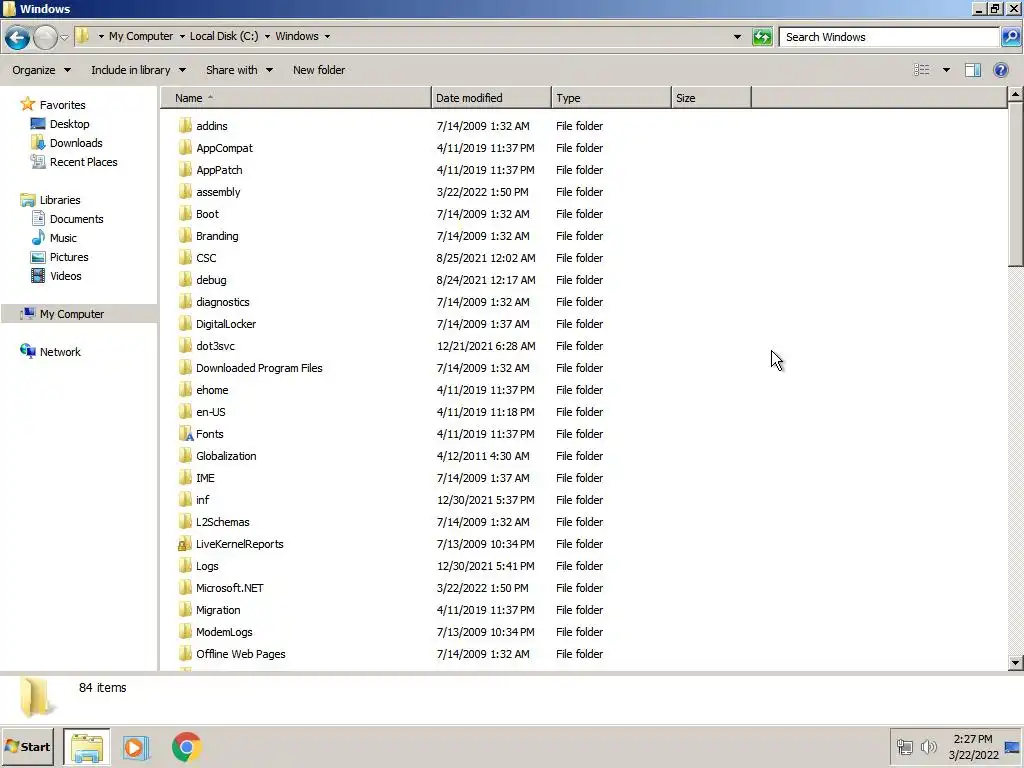Select the LiveKernelReports locked folder icon
Viewport: 1024px width, 768px height.
click(x=185, y=544)
